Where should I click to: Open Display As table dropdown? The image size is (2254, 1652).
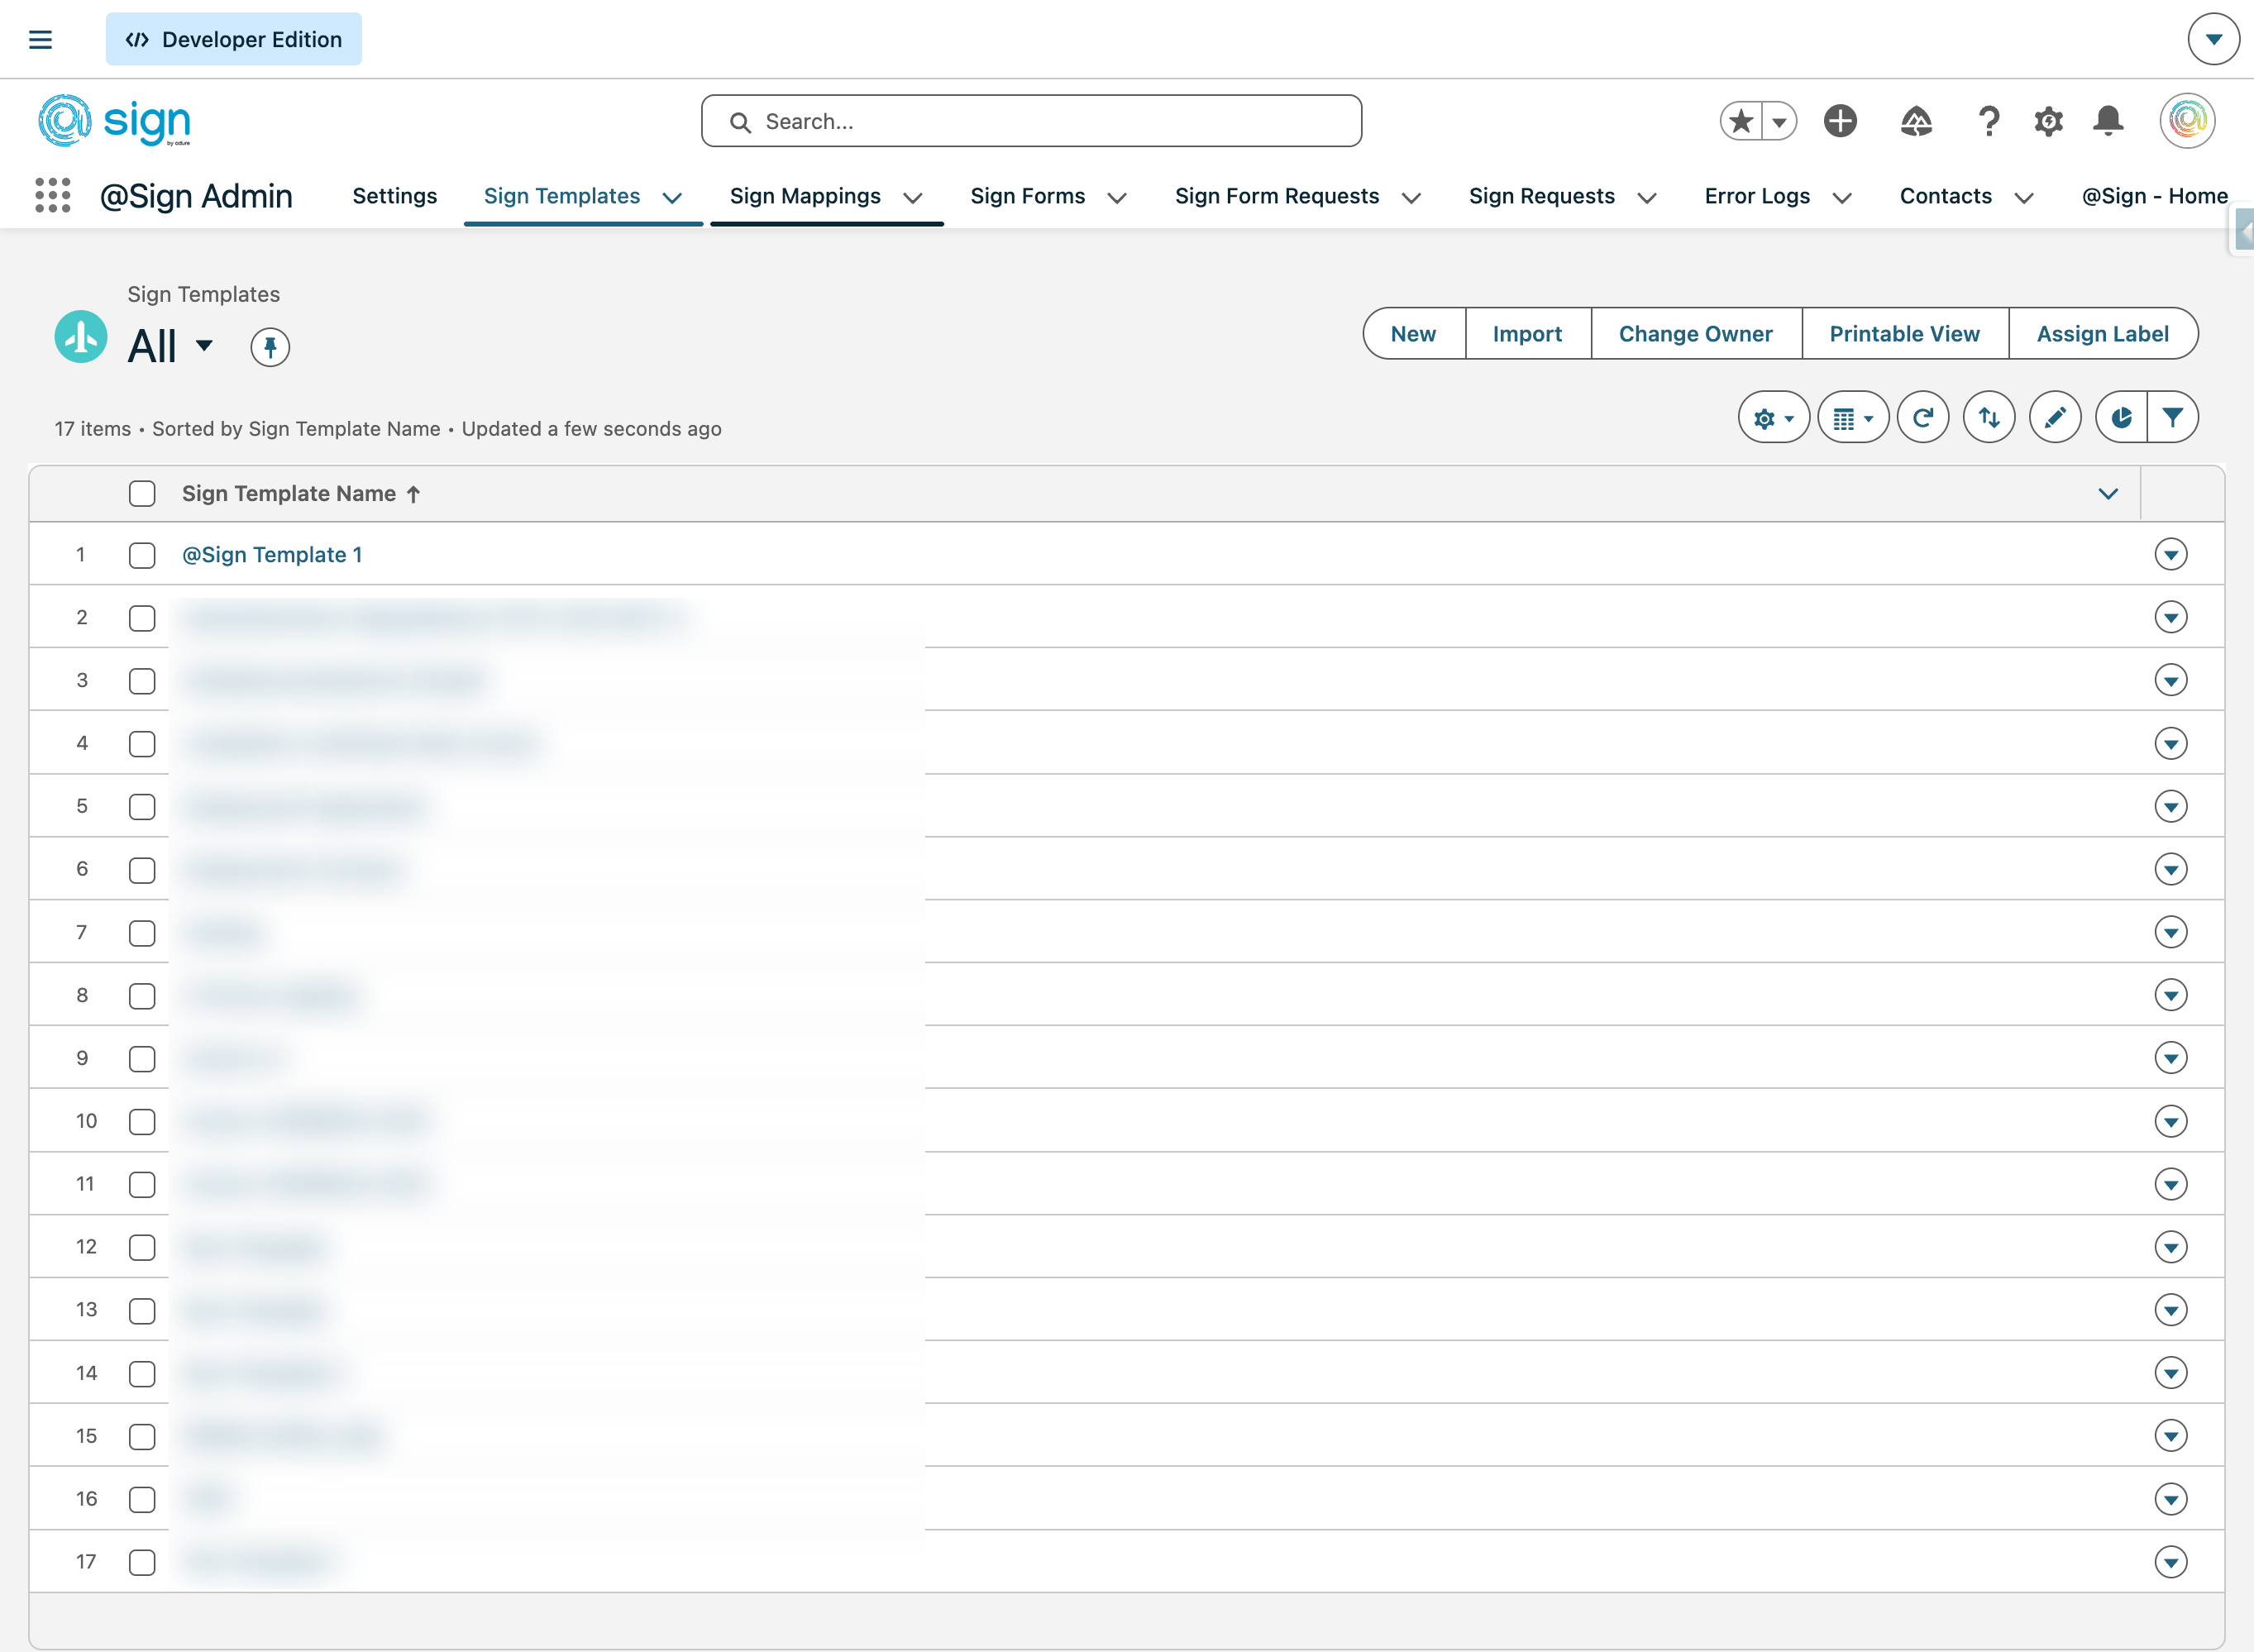tap(1852, 418)
